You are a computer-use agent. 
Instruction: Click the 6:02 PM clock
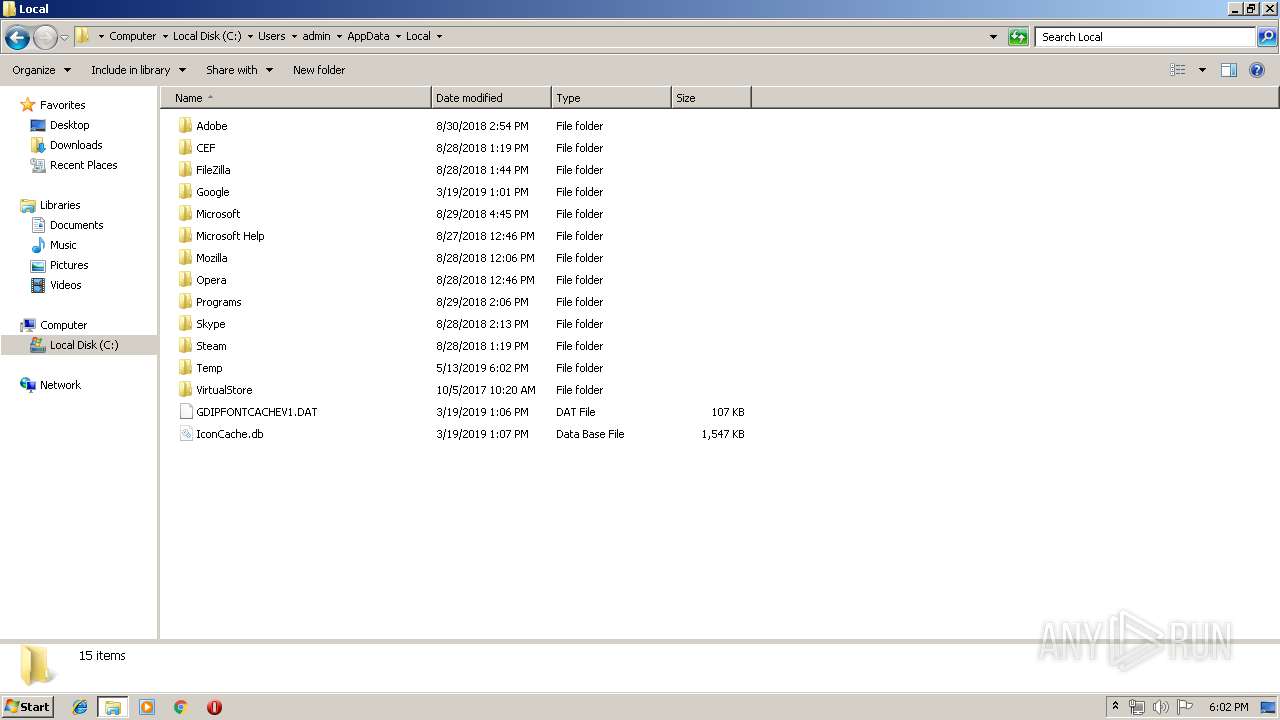click(1228, 707)
